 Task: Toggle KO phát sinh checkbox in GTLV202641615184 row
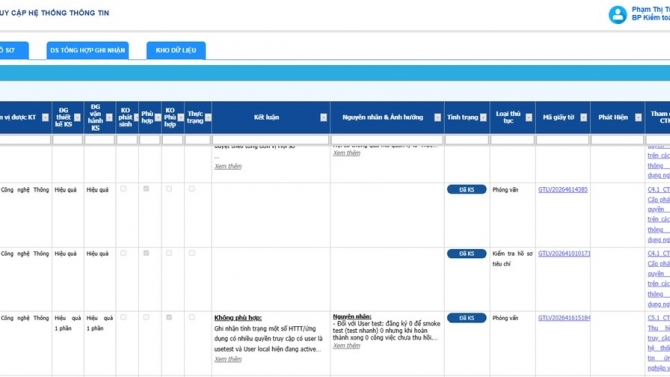123,317
